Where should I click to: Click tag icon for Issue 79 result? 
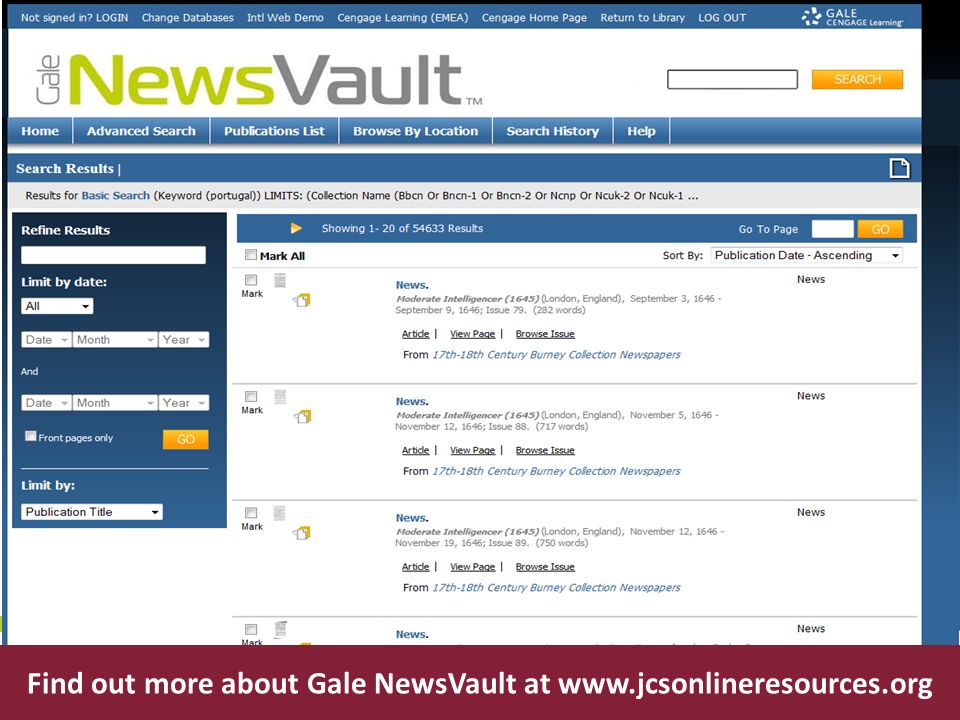(302, 300)
